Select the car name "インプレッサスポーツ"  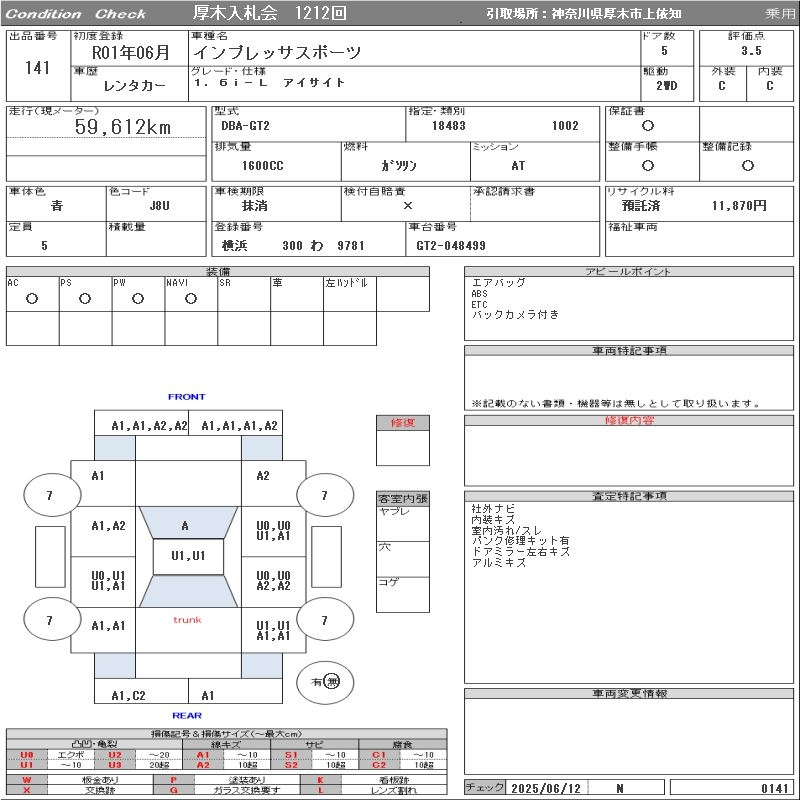[x=277, y=52]
